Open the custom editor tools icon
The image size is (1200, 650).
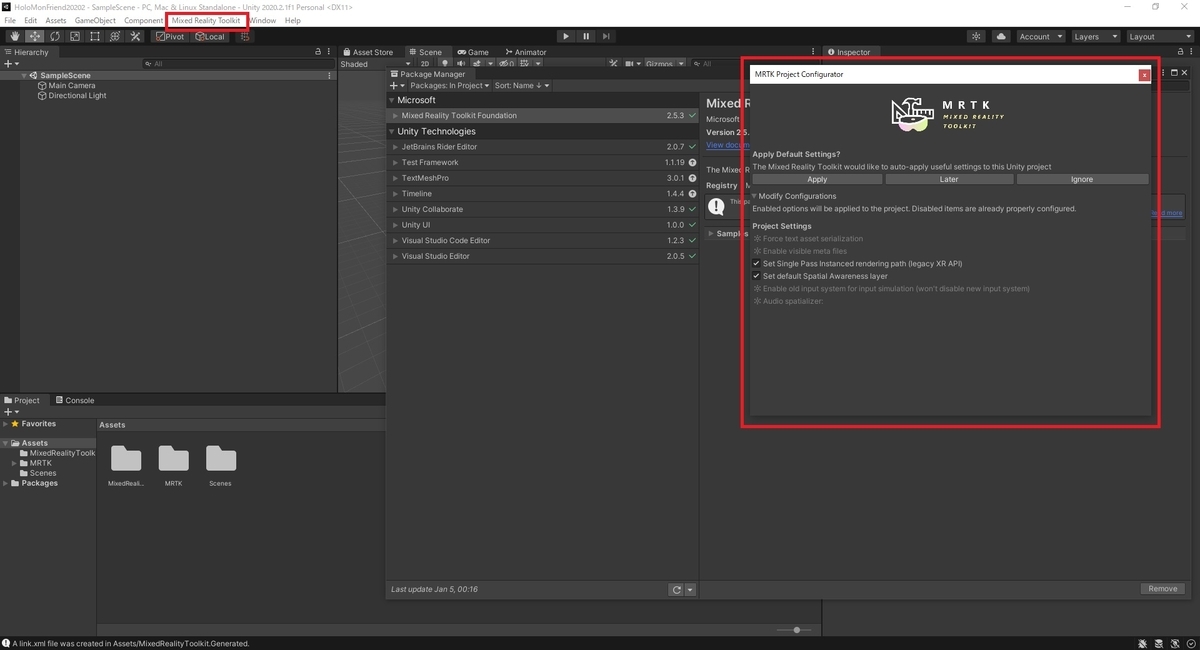[135, 36]
